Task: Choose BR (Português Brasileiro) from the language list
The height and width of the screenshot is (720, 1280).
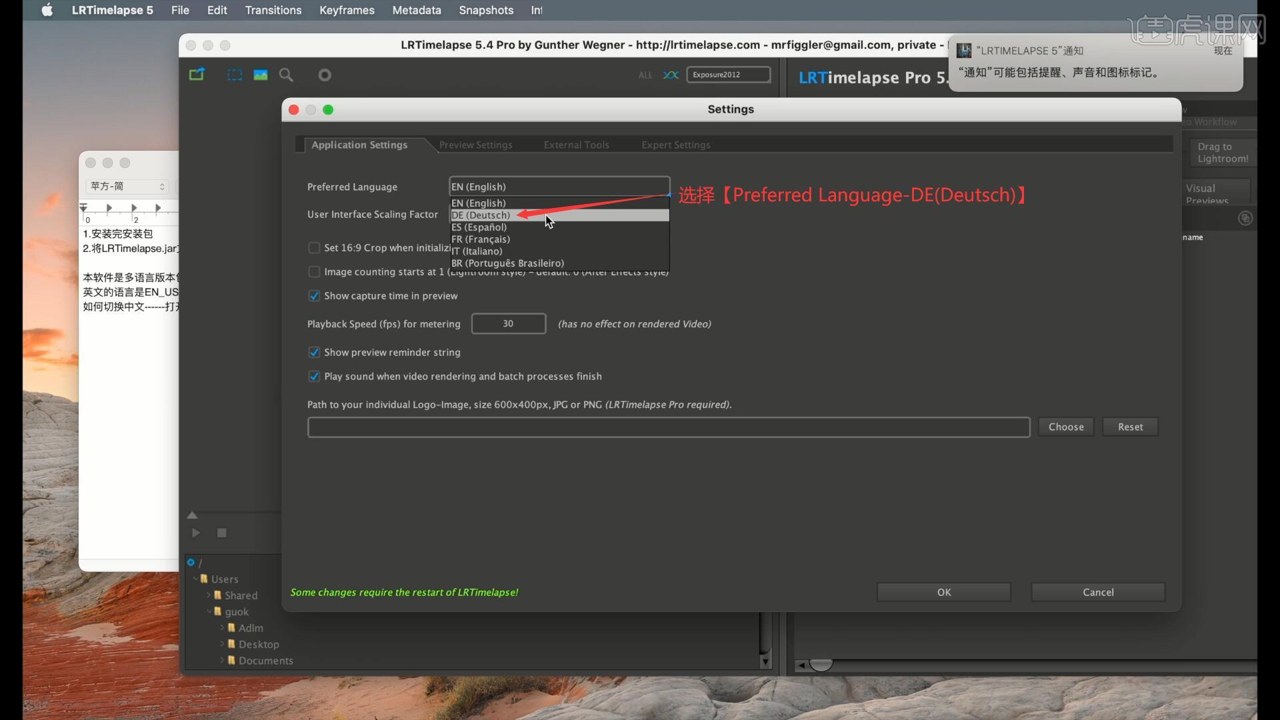Action: tap(559, 263)
